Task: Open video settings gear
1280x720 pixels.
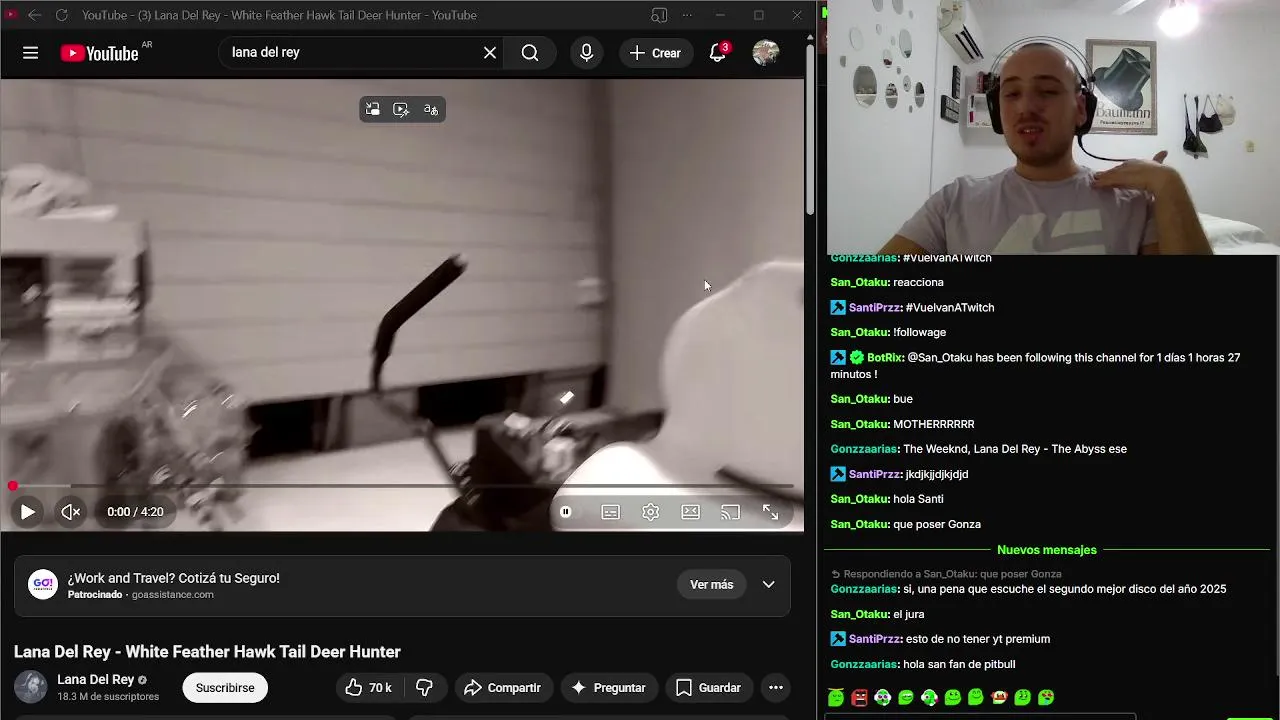Action: [651, 512]
